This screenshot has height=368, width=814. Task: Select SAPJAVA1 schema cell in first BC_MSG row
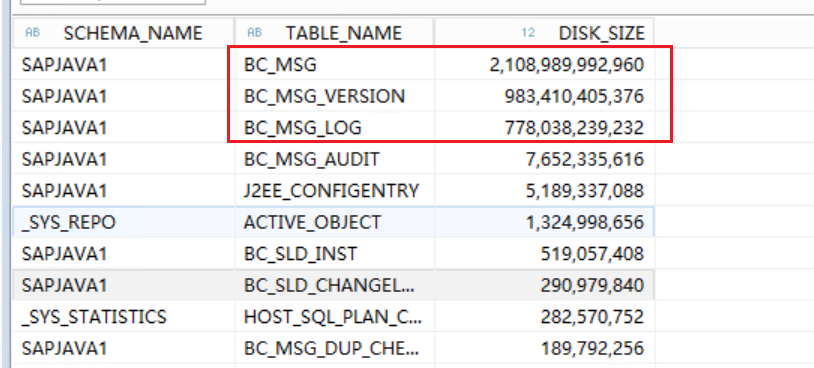124,64
